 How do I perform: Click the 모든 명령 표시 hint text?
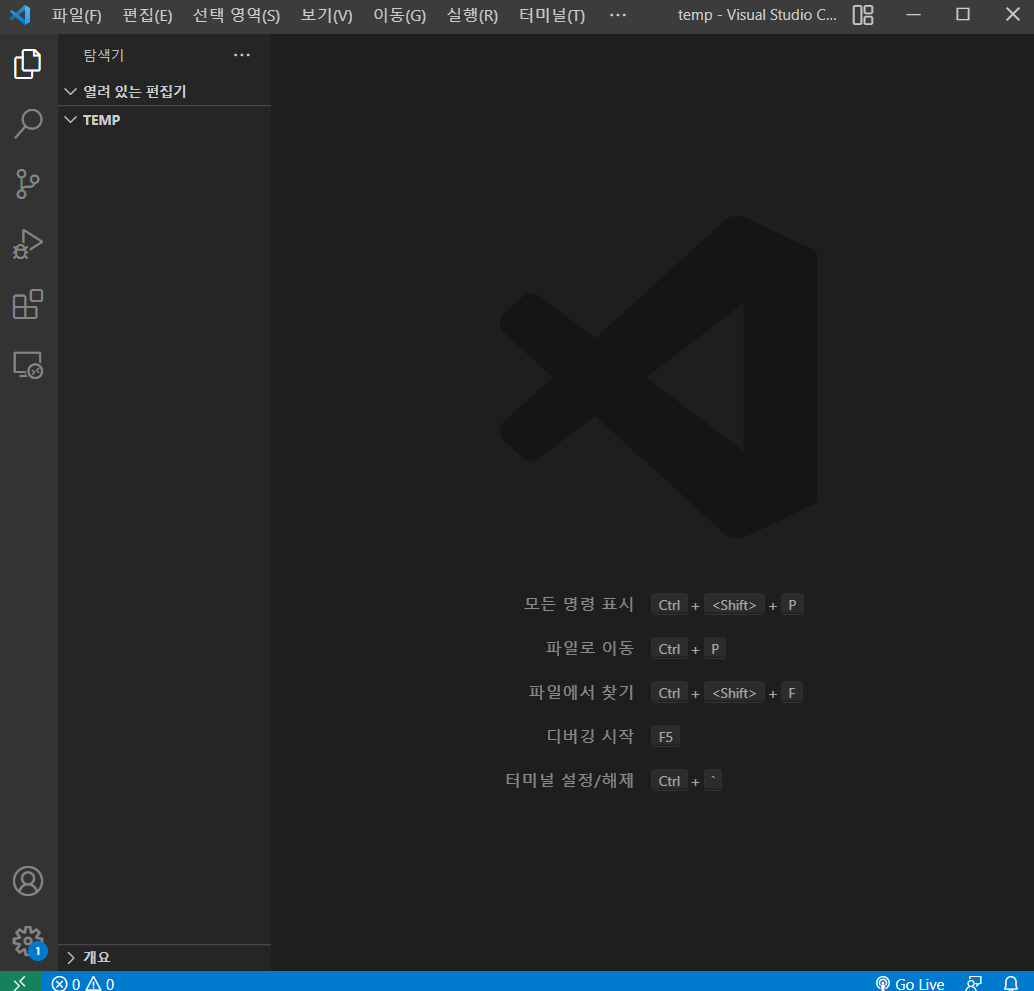(x=578, y=604)
